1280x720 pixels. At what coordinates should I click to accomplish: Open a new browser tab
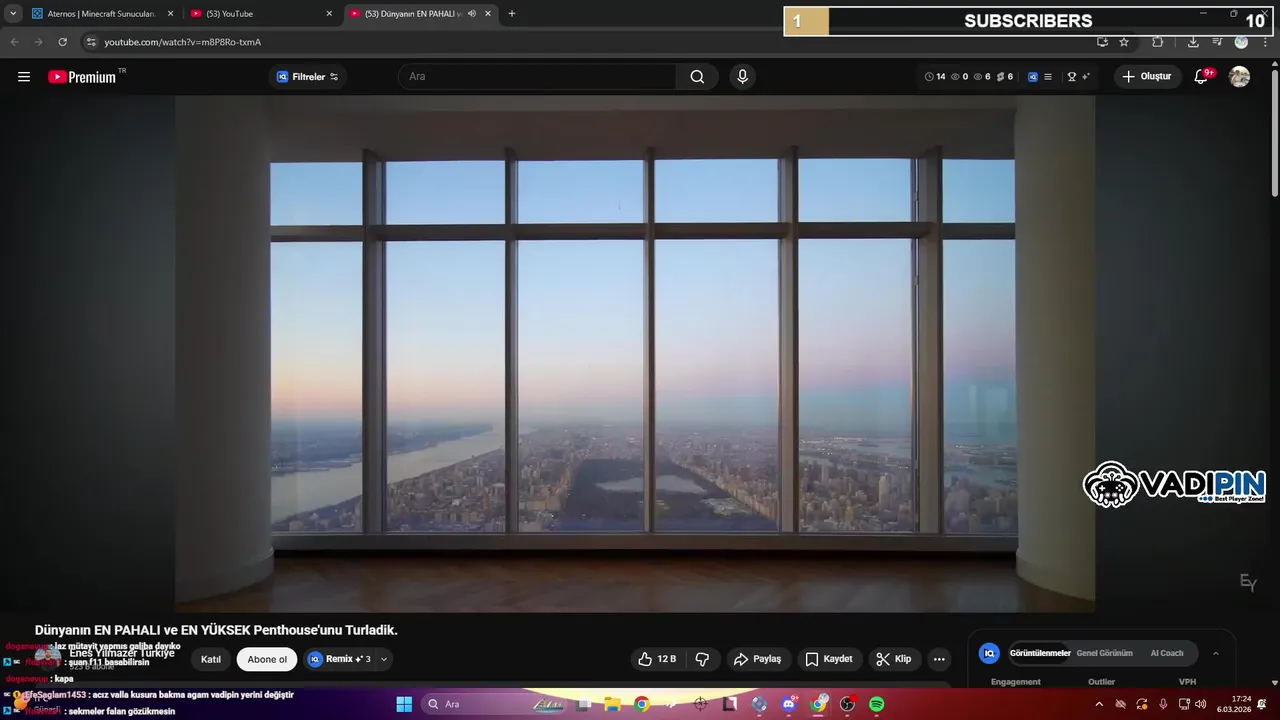pyautogui.click(x=512, y=14)
